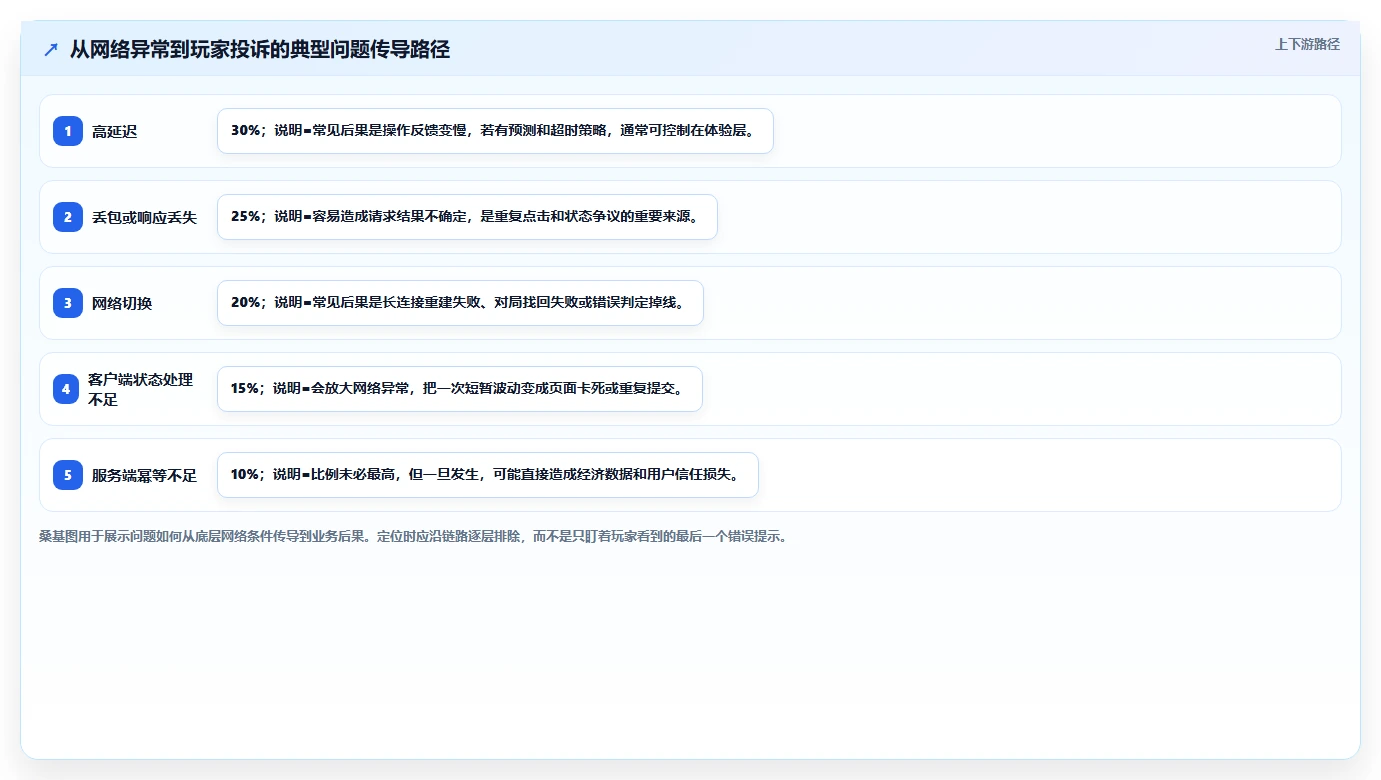Click the arrow icon beside the panel title
This screenshot has height=780, width=1381.
pyautogui.click(x=51, y=50)
